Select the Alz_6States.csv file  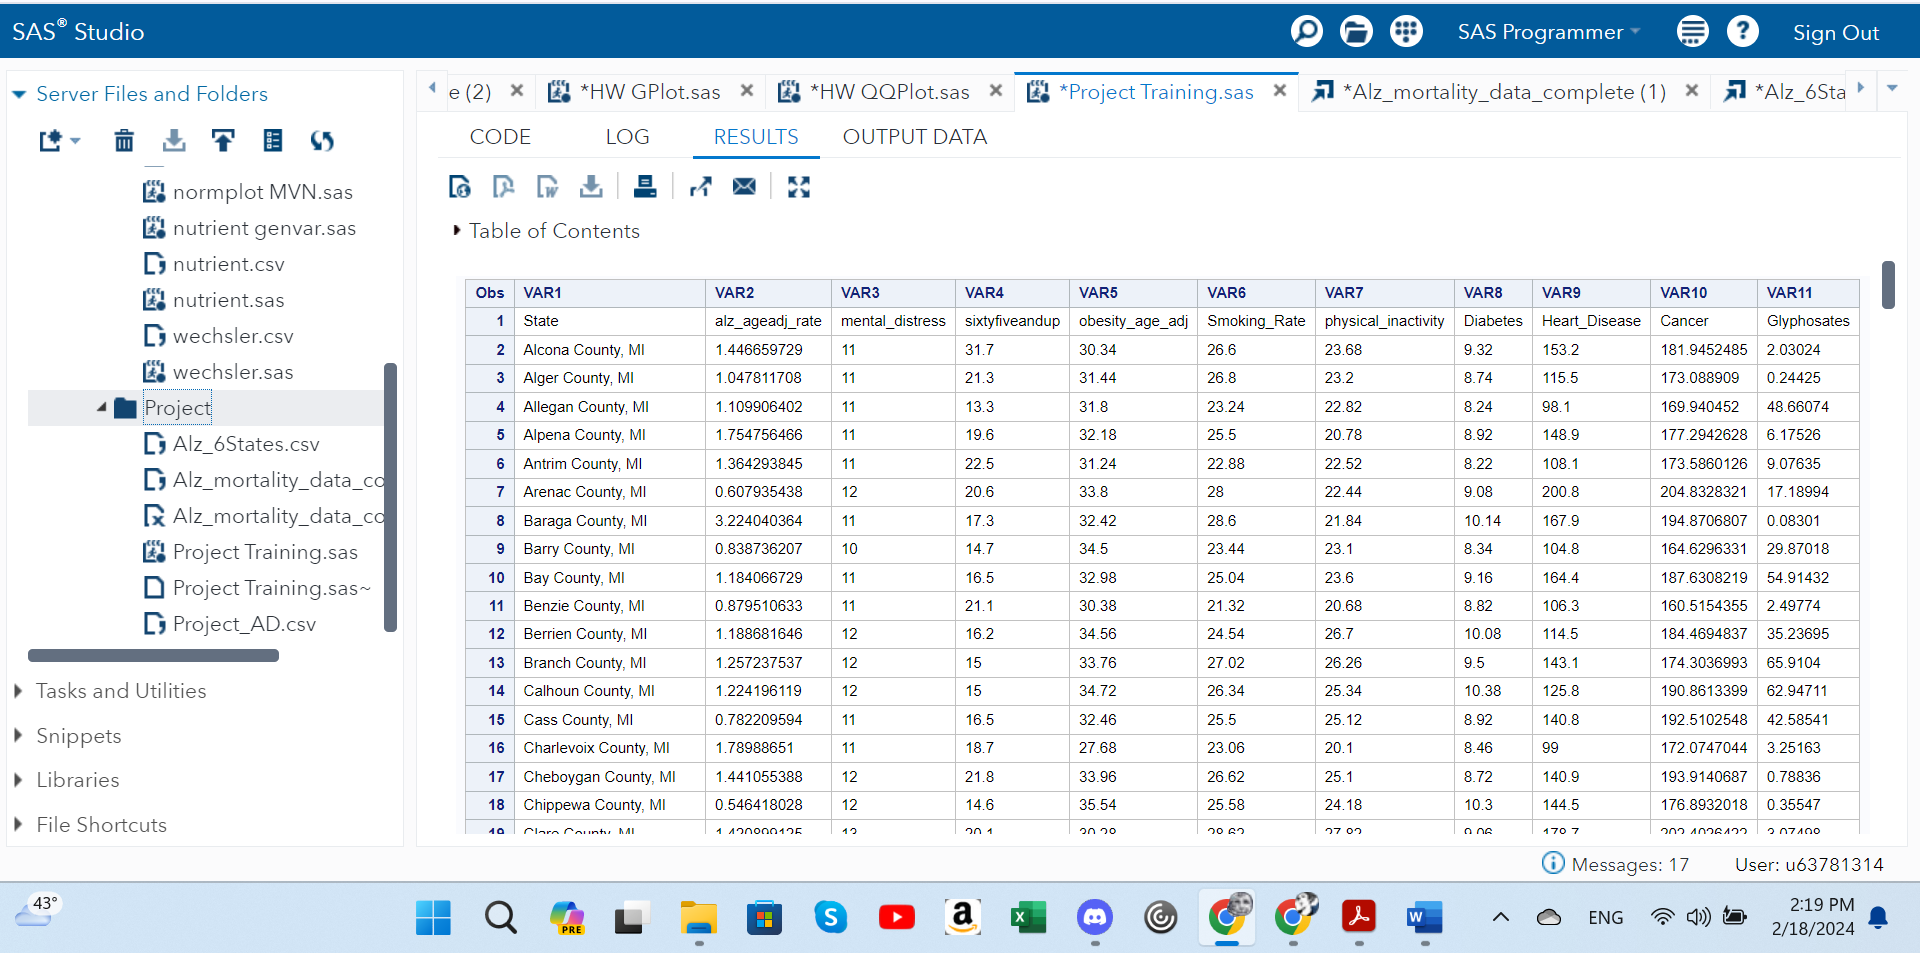(x=245, y=444)
